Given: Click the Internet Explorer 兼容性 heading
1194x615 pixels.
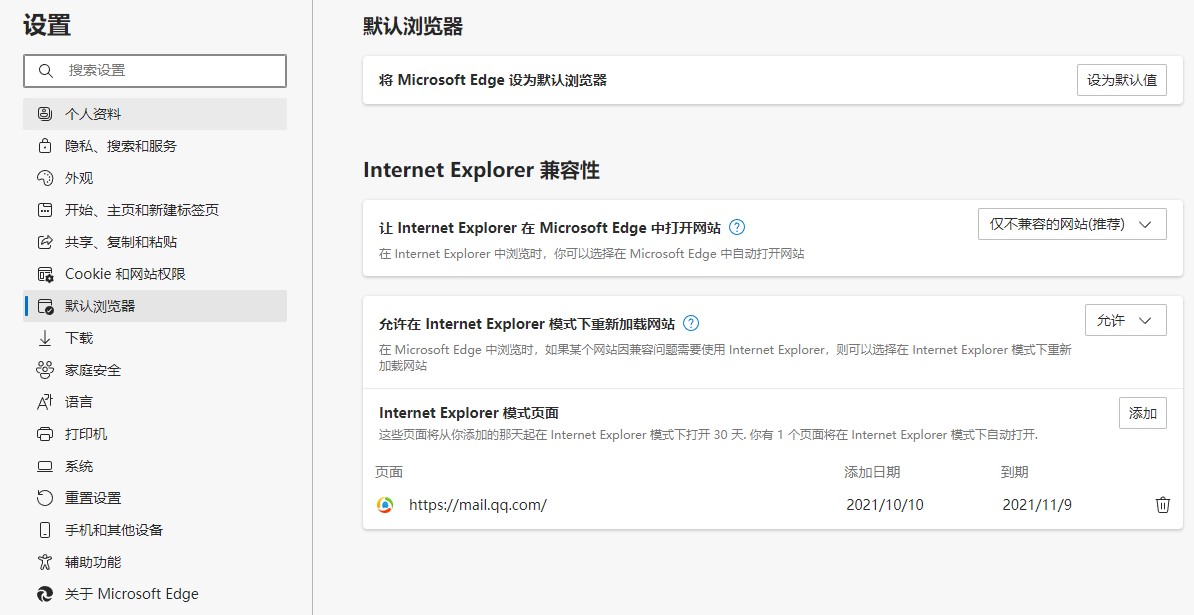Looking at the screenshot, I should tap(481, 170).
